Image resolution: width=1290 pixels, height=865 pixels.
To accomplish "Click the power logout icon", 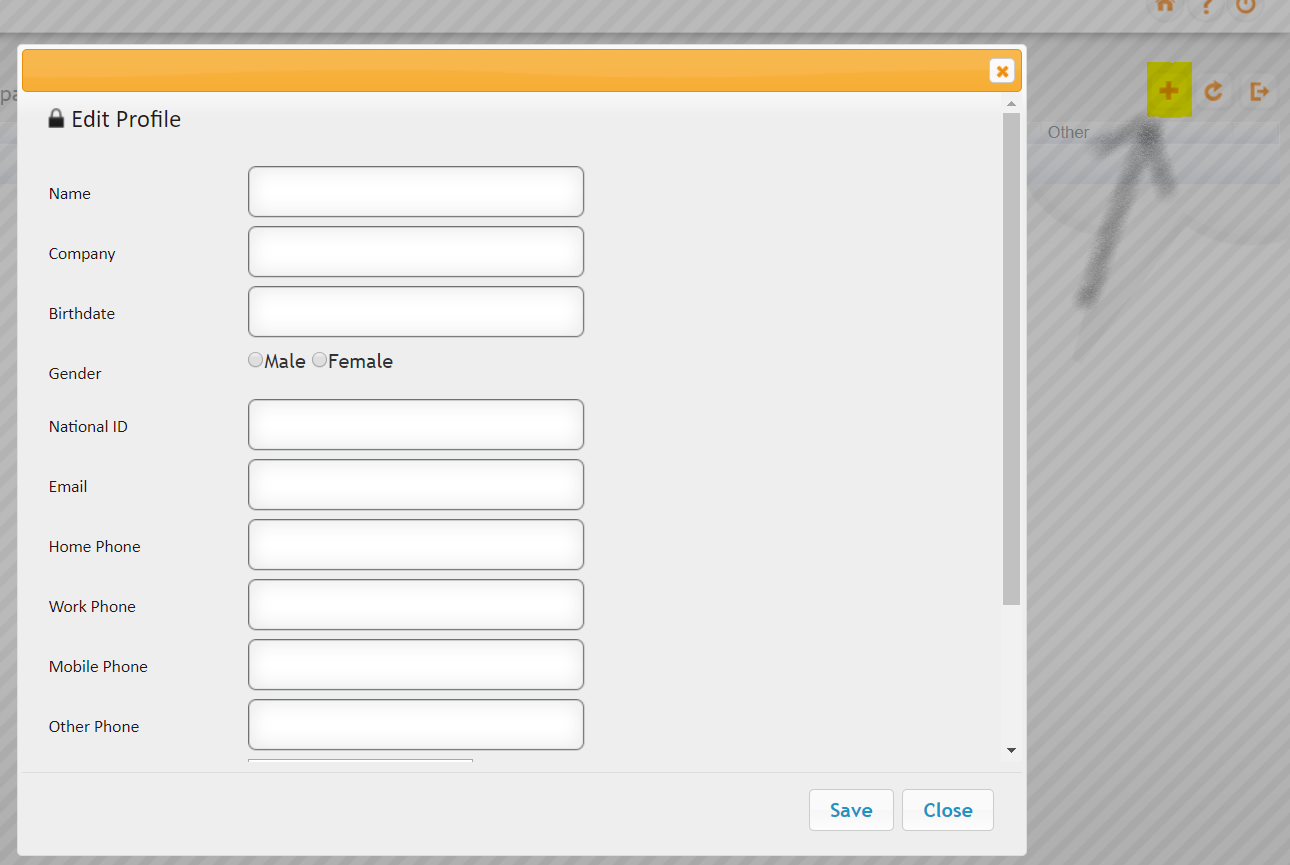I will (x=1245, y=6).
